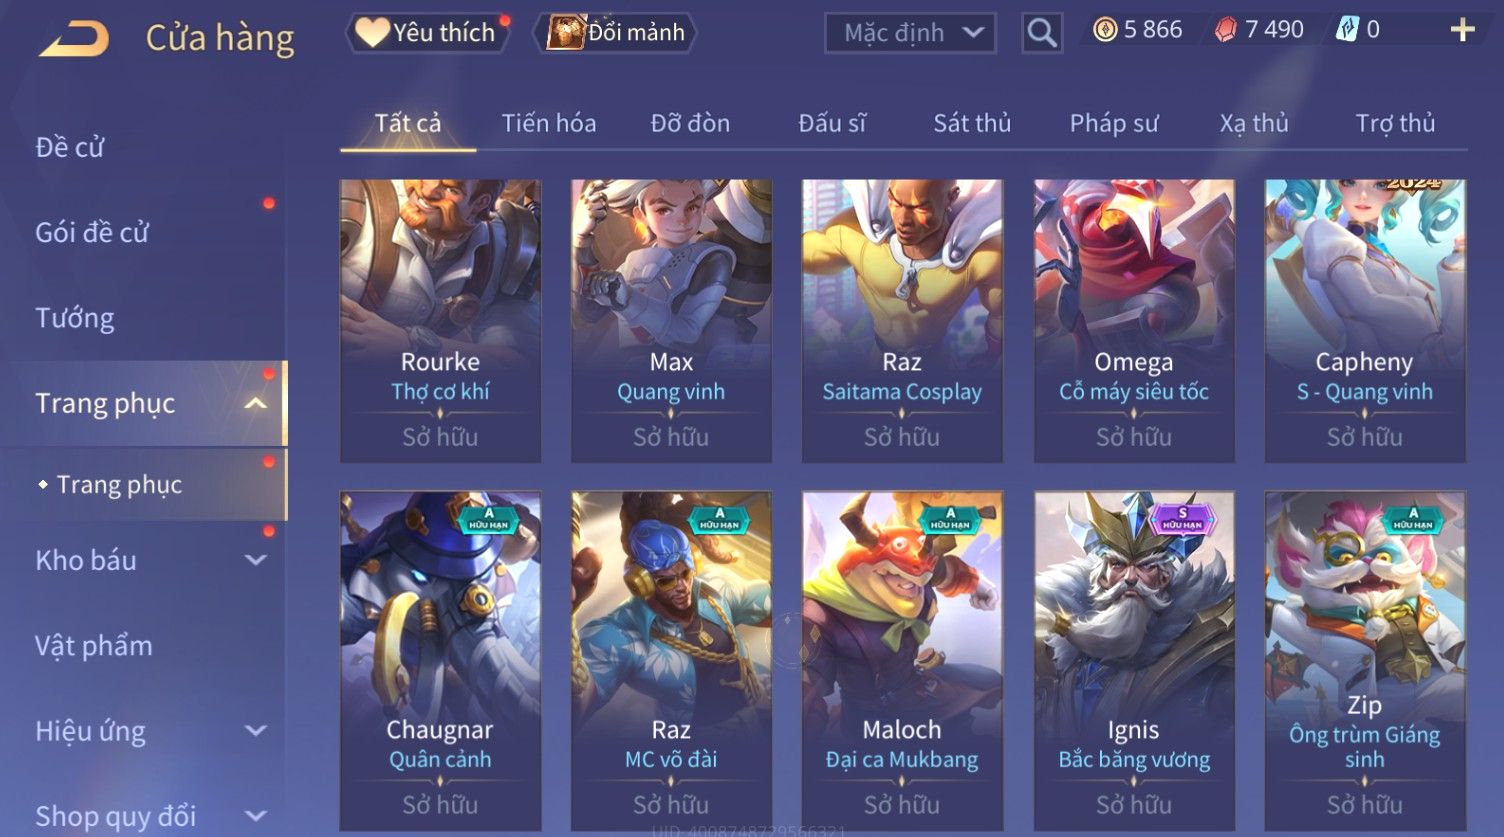Screen dimensions: 1504x837
Task: Open Gói đề cử in the sidebar
Action: [92, 233]
